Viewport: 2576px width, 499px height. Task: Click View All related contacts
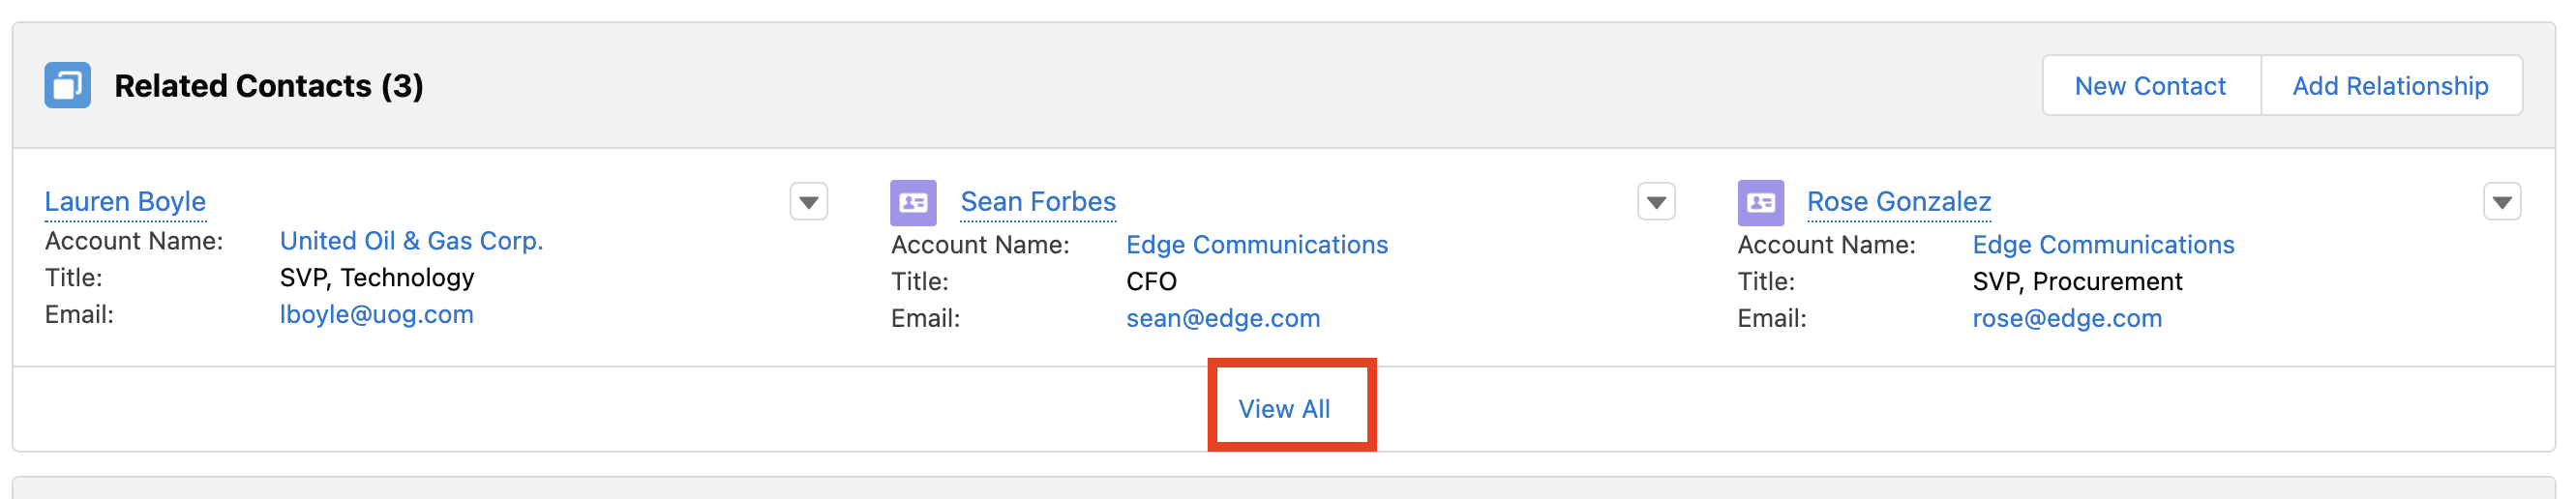[x=1284, y=409]
